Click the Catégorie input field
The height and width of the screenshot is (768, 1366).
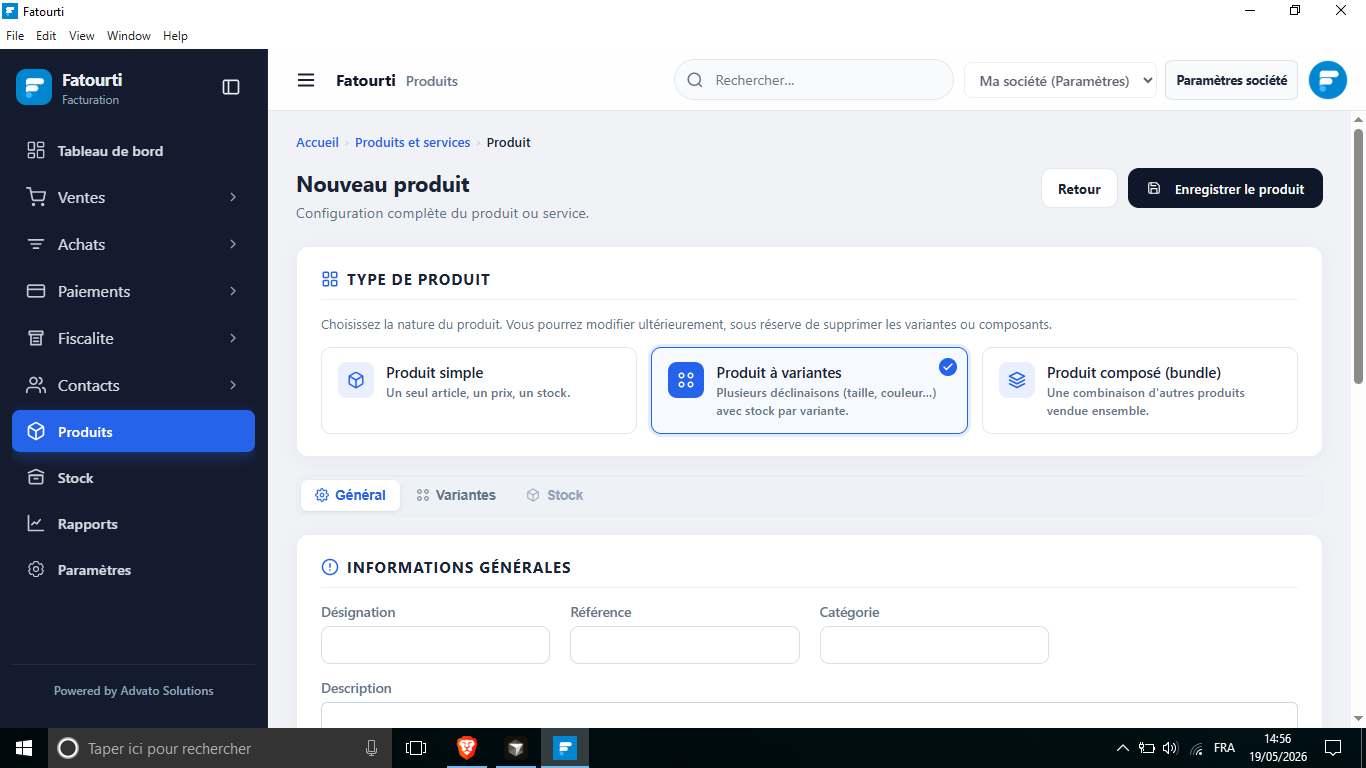point(934,645)
